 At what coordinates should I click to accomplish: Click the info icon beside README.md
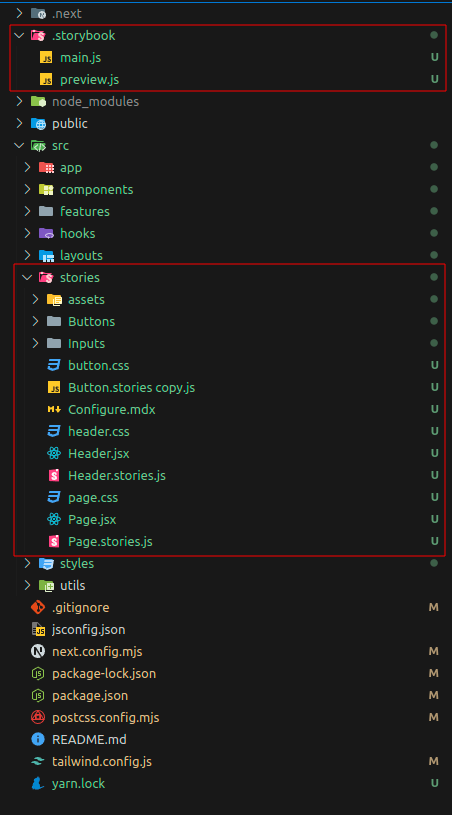pos(38,739)
